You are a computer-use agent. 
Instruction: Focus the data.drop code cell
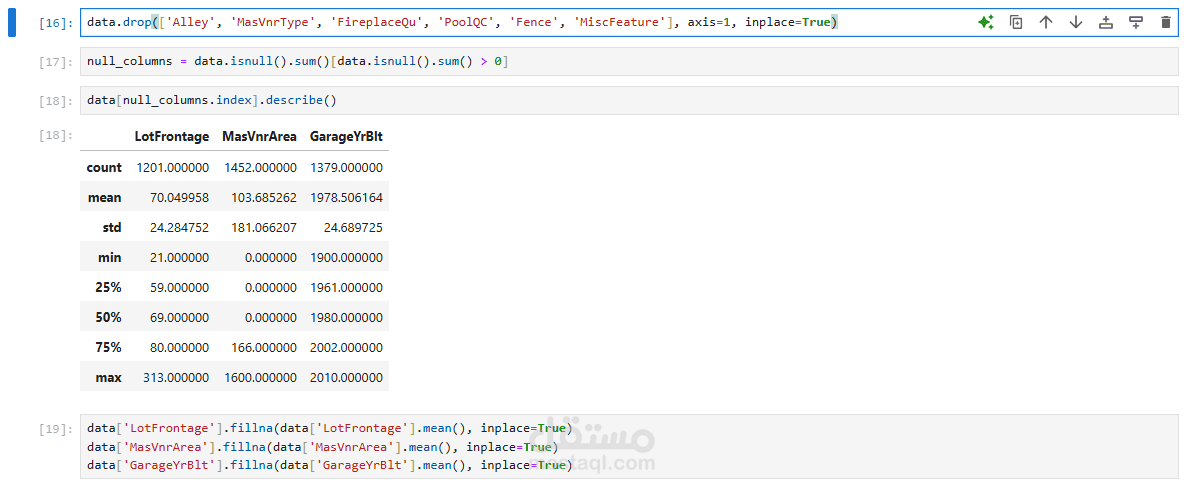(629, 23)
